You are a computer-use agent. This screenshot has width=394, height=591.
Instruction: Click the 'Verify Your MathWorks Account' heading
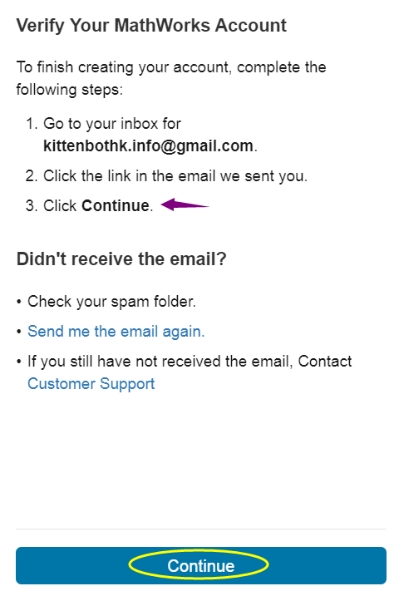point(151,26)
